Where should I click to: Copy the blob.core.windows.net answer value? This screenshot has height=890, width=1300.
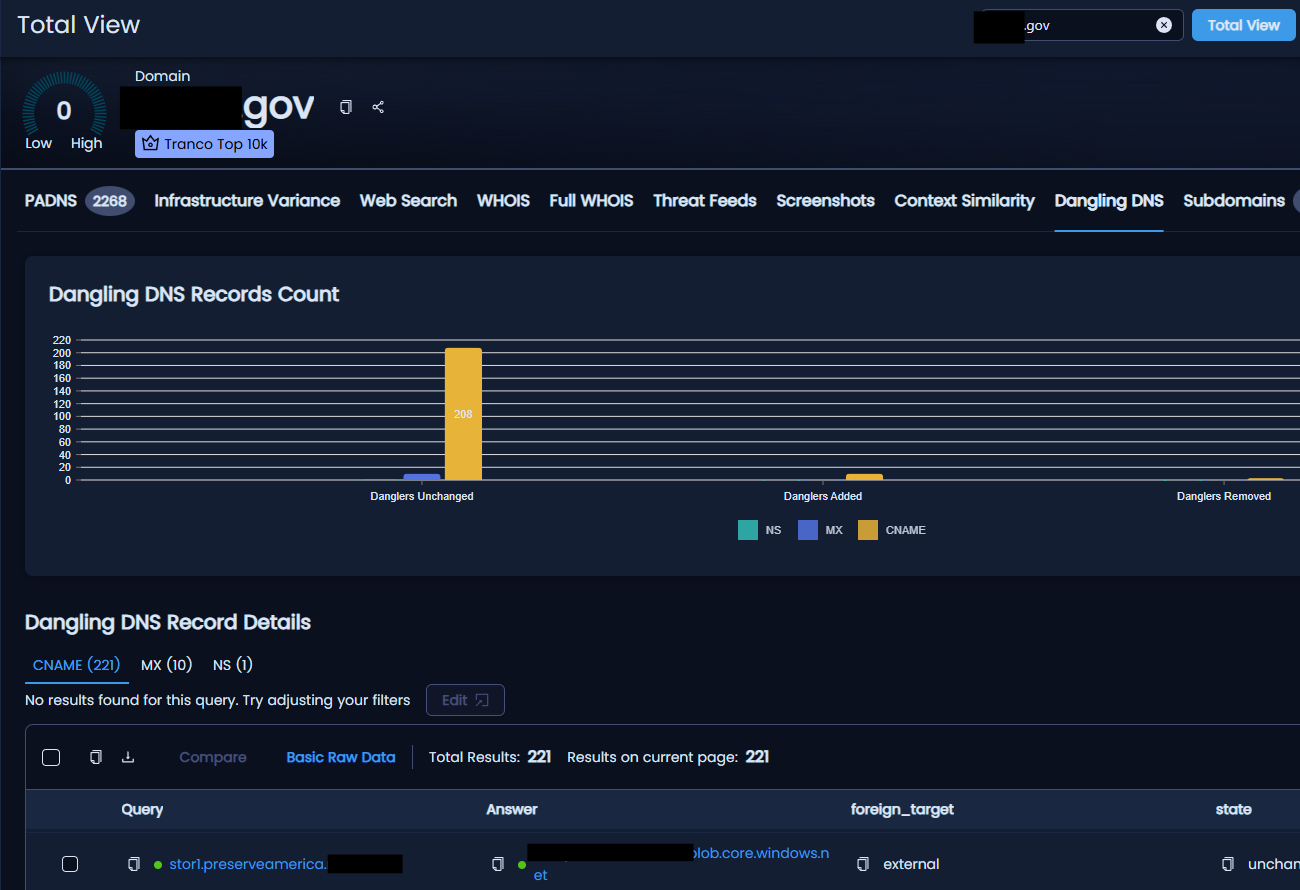pyautogui.click(x=498, y=864)
